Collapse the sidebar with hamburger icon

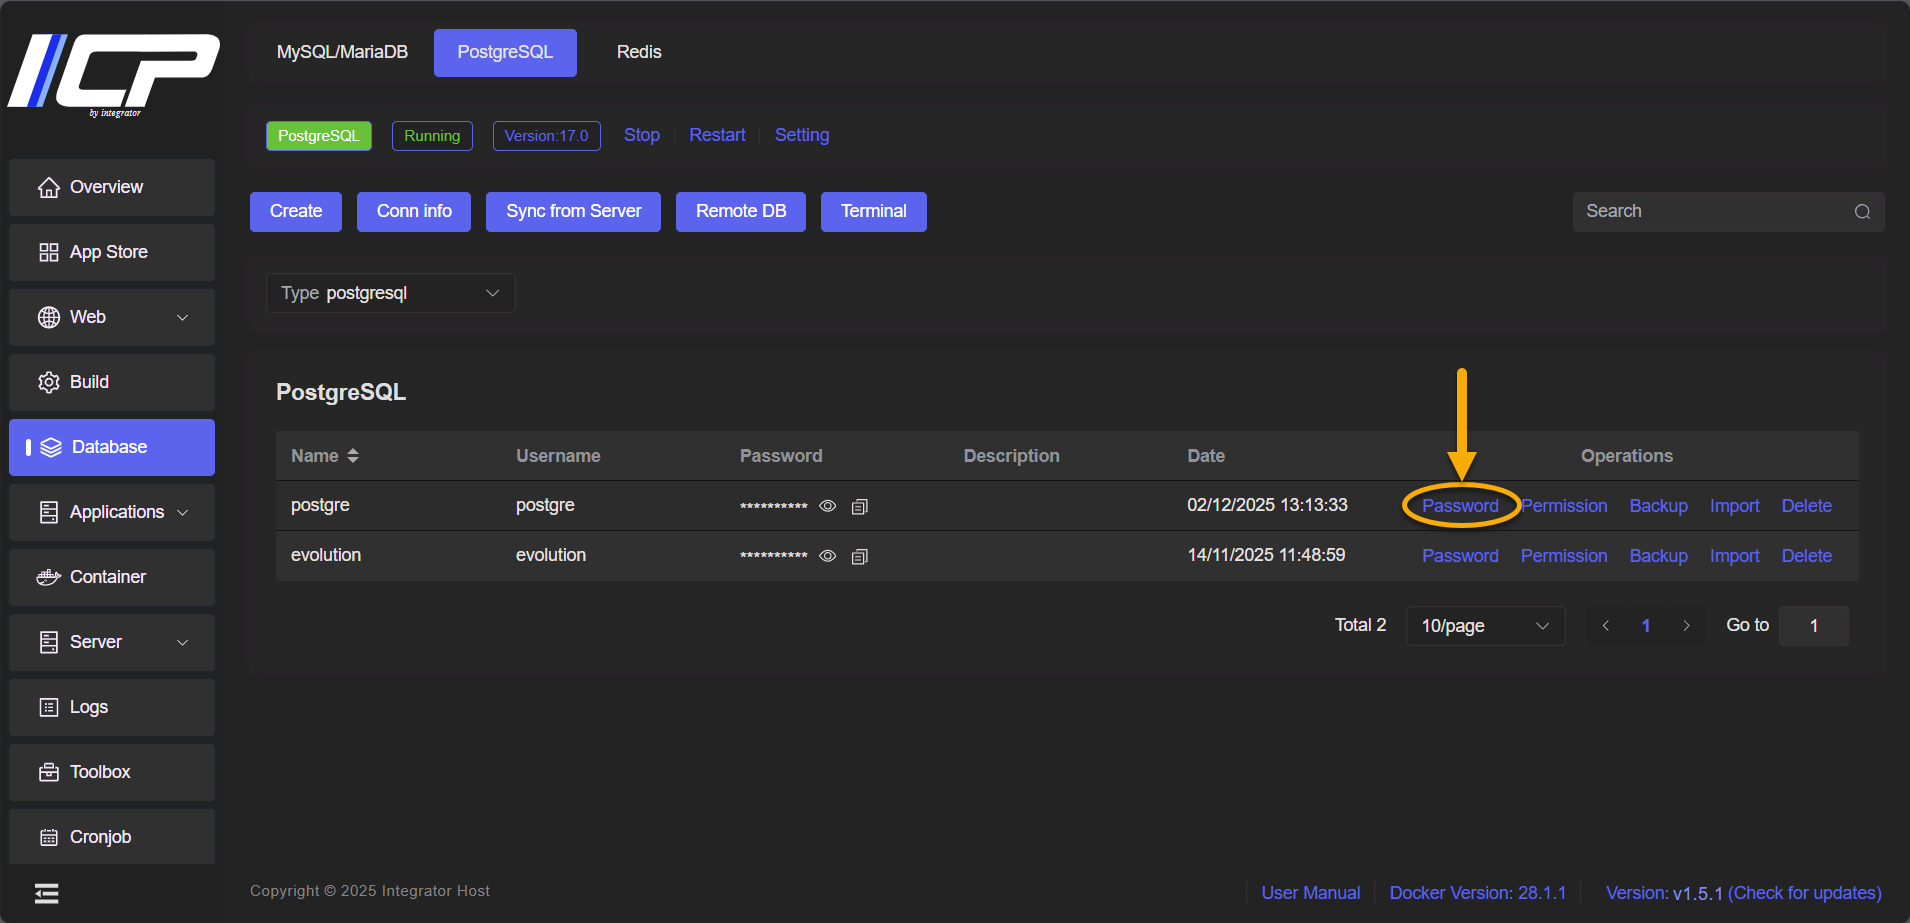(47, 893)
